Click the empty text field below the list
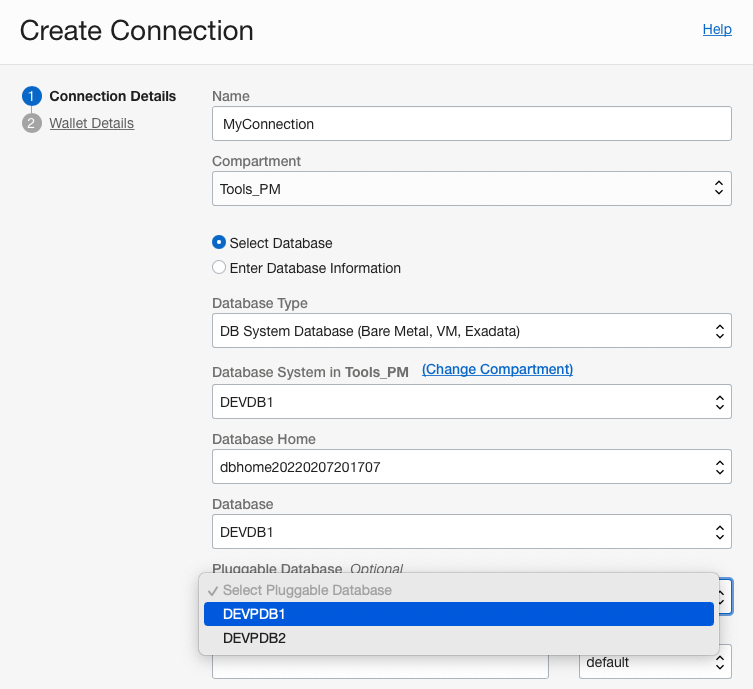753x689 pixels. click(380, 666)
